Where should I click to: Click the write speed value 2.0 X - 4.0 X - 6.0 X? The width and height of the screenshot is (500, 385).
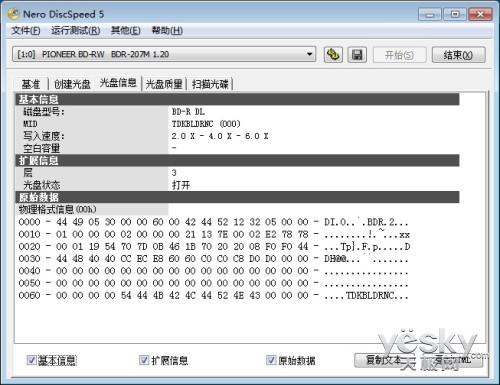220,136
